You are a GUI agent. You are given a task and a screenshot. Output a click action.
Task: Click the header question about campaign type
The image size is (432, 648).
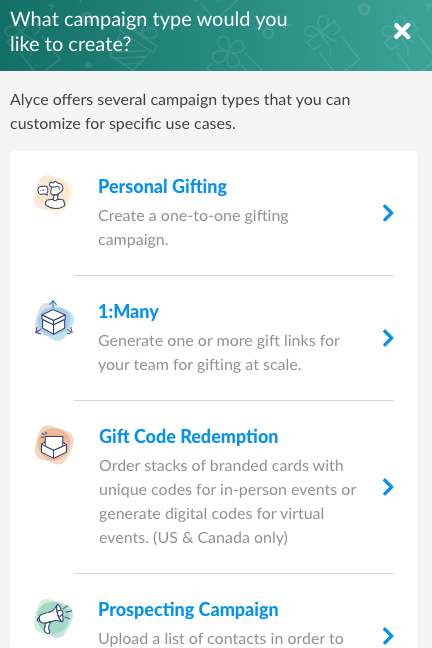[148, 32]
